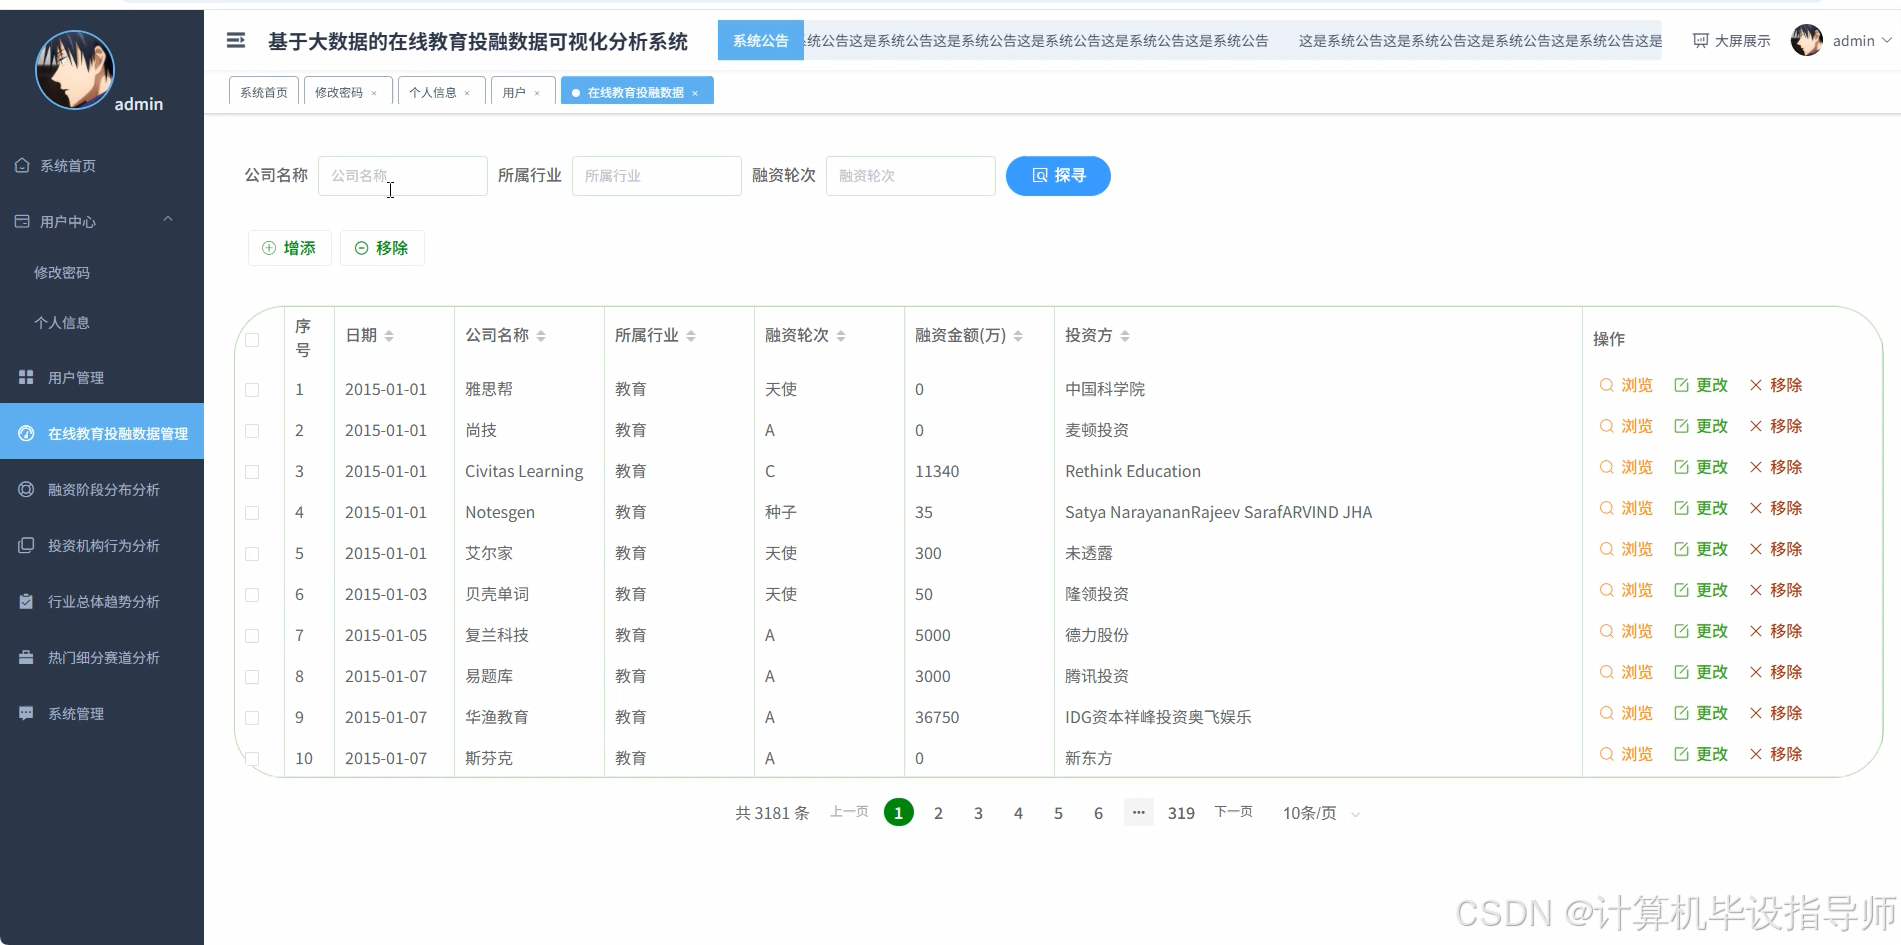
Task: Go to the 下一页 next page
Action: tap(1233, 812)
